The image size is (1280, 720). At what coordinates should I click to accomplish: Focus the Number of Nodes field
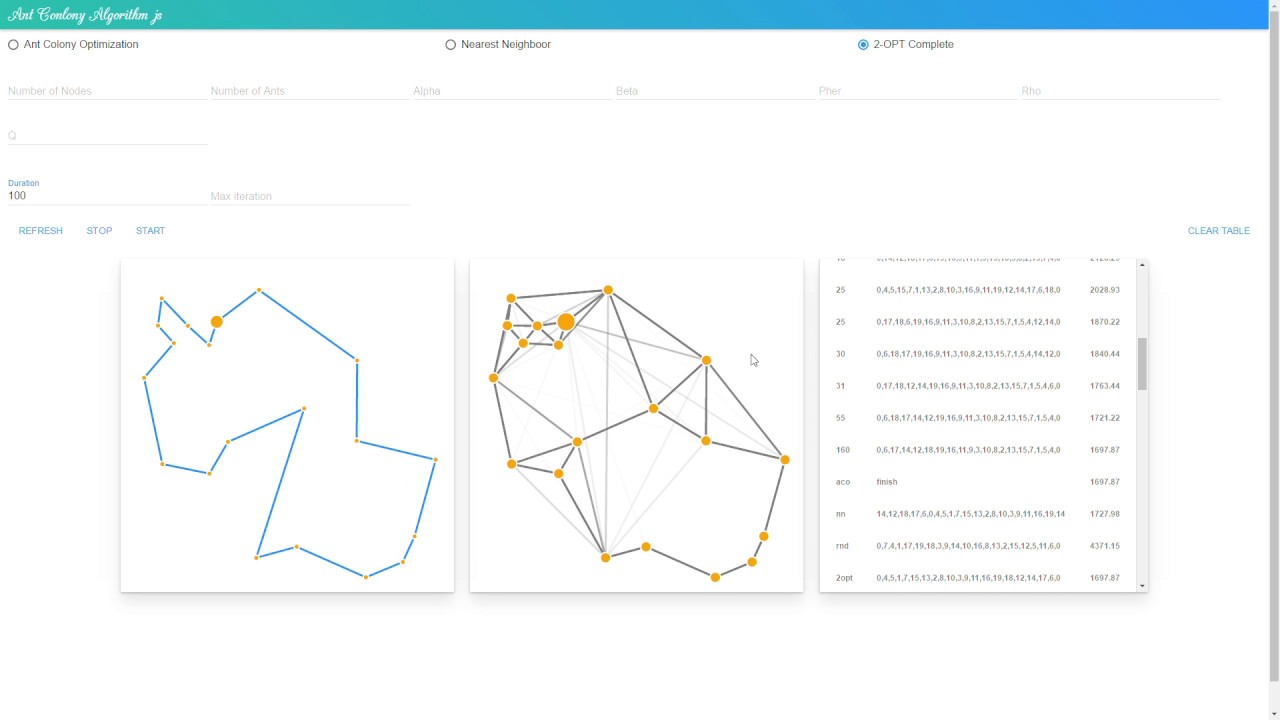coord(107,91)
